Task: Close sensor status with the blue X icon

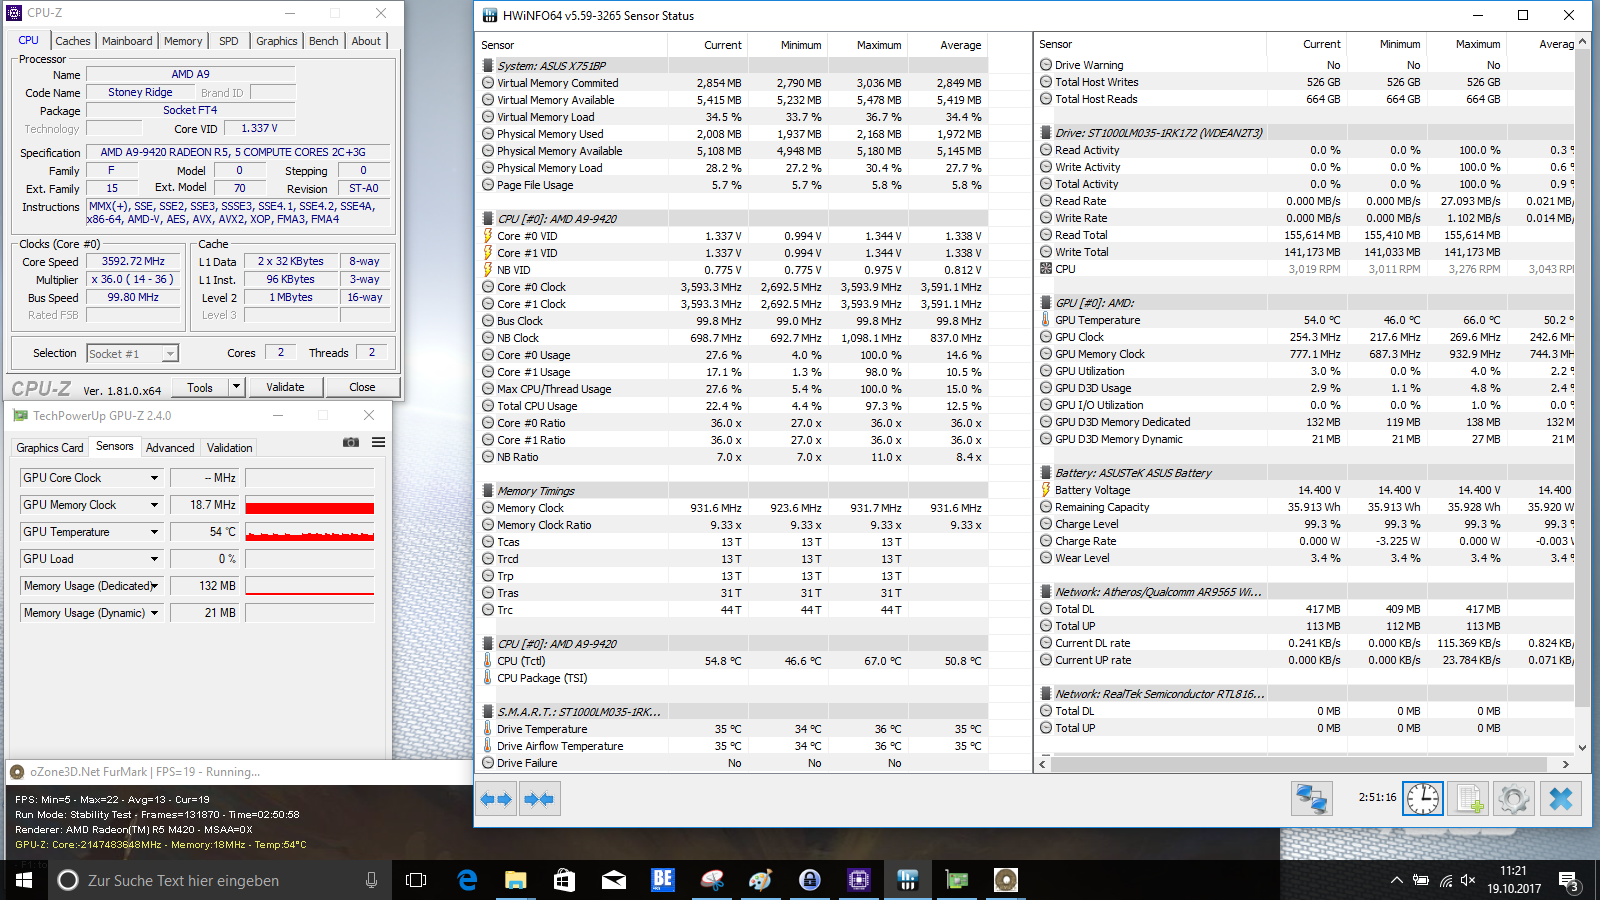Action: pos(1560,798)
